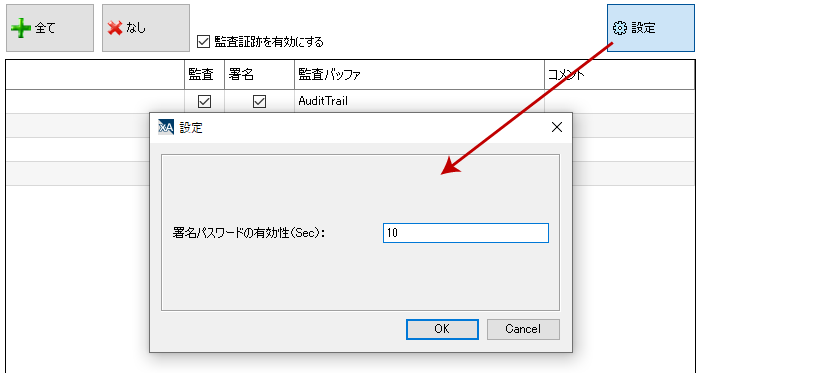Viewport: 826px width, 374px height.
Task: Confirm the dialog with OK
Action: tap(442, 329)
